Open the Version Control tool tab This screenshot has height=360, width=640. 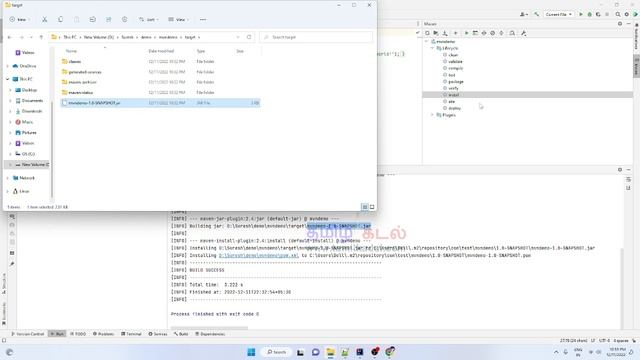[27, 334]
